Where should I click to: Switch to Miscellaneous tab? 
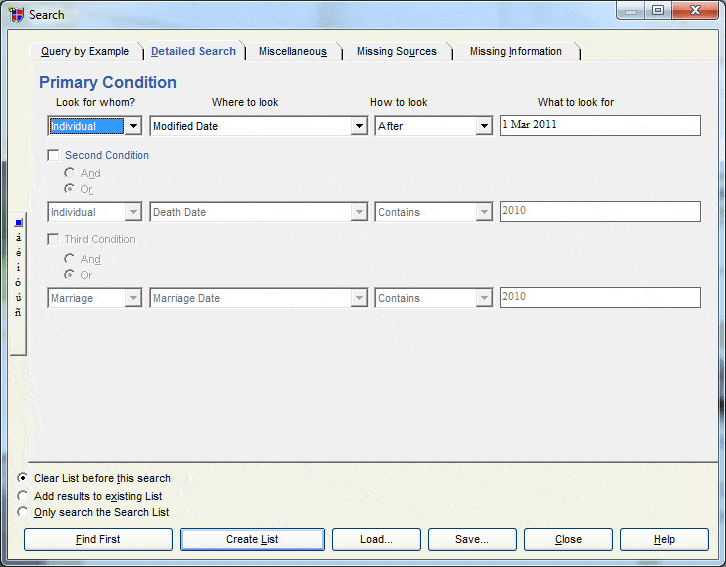pos(293,51)
